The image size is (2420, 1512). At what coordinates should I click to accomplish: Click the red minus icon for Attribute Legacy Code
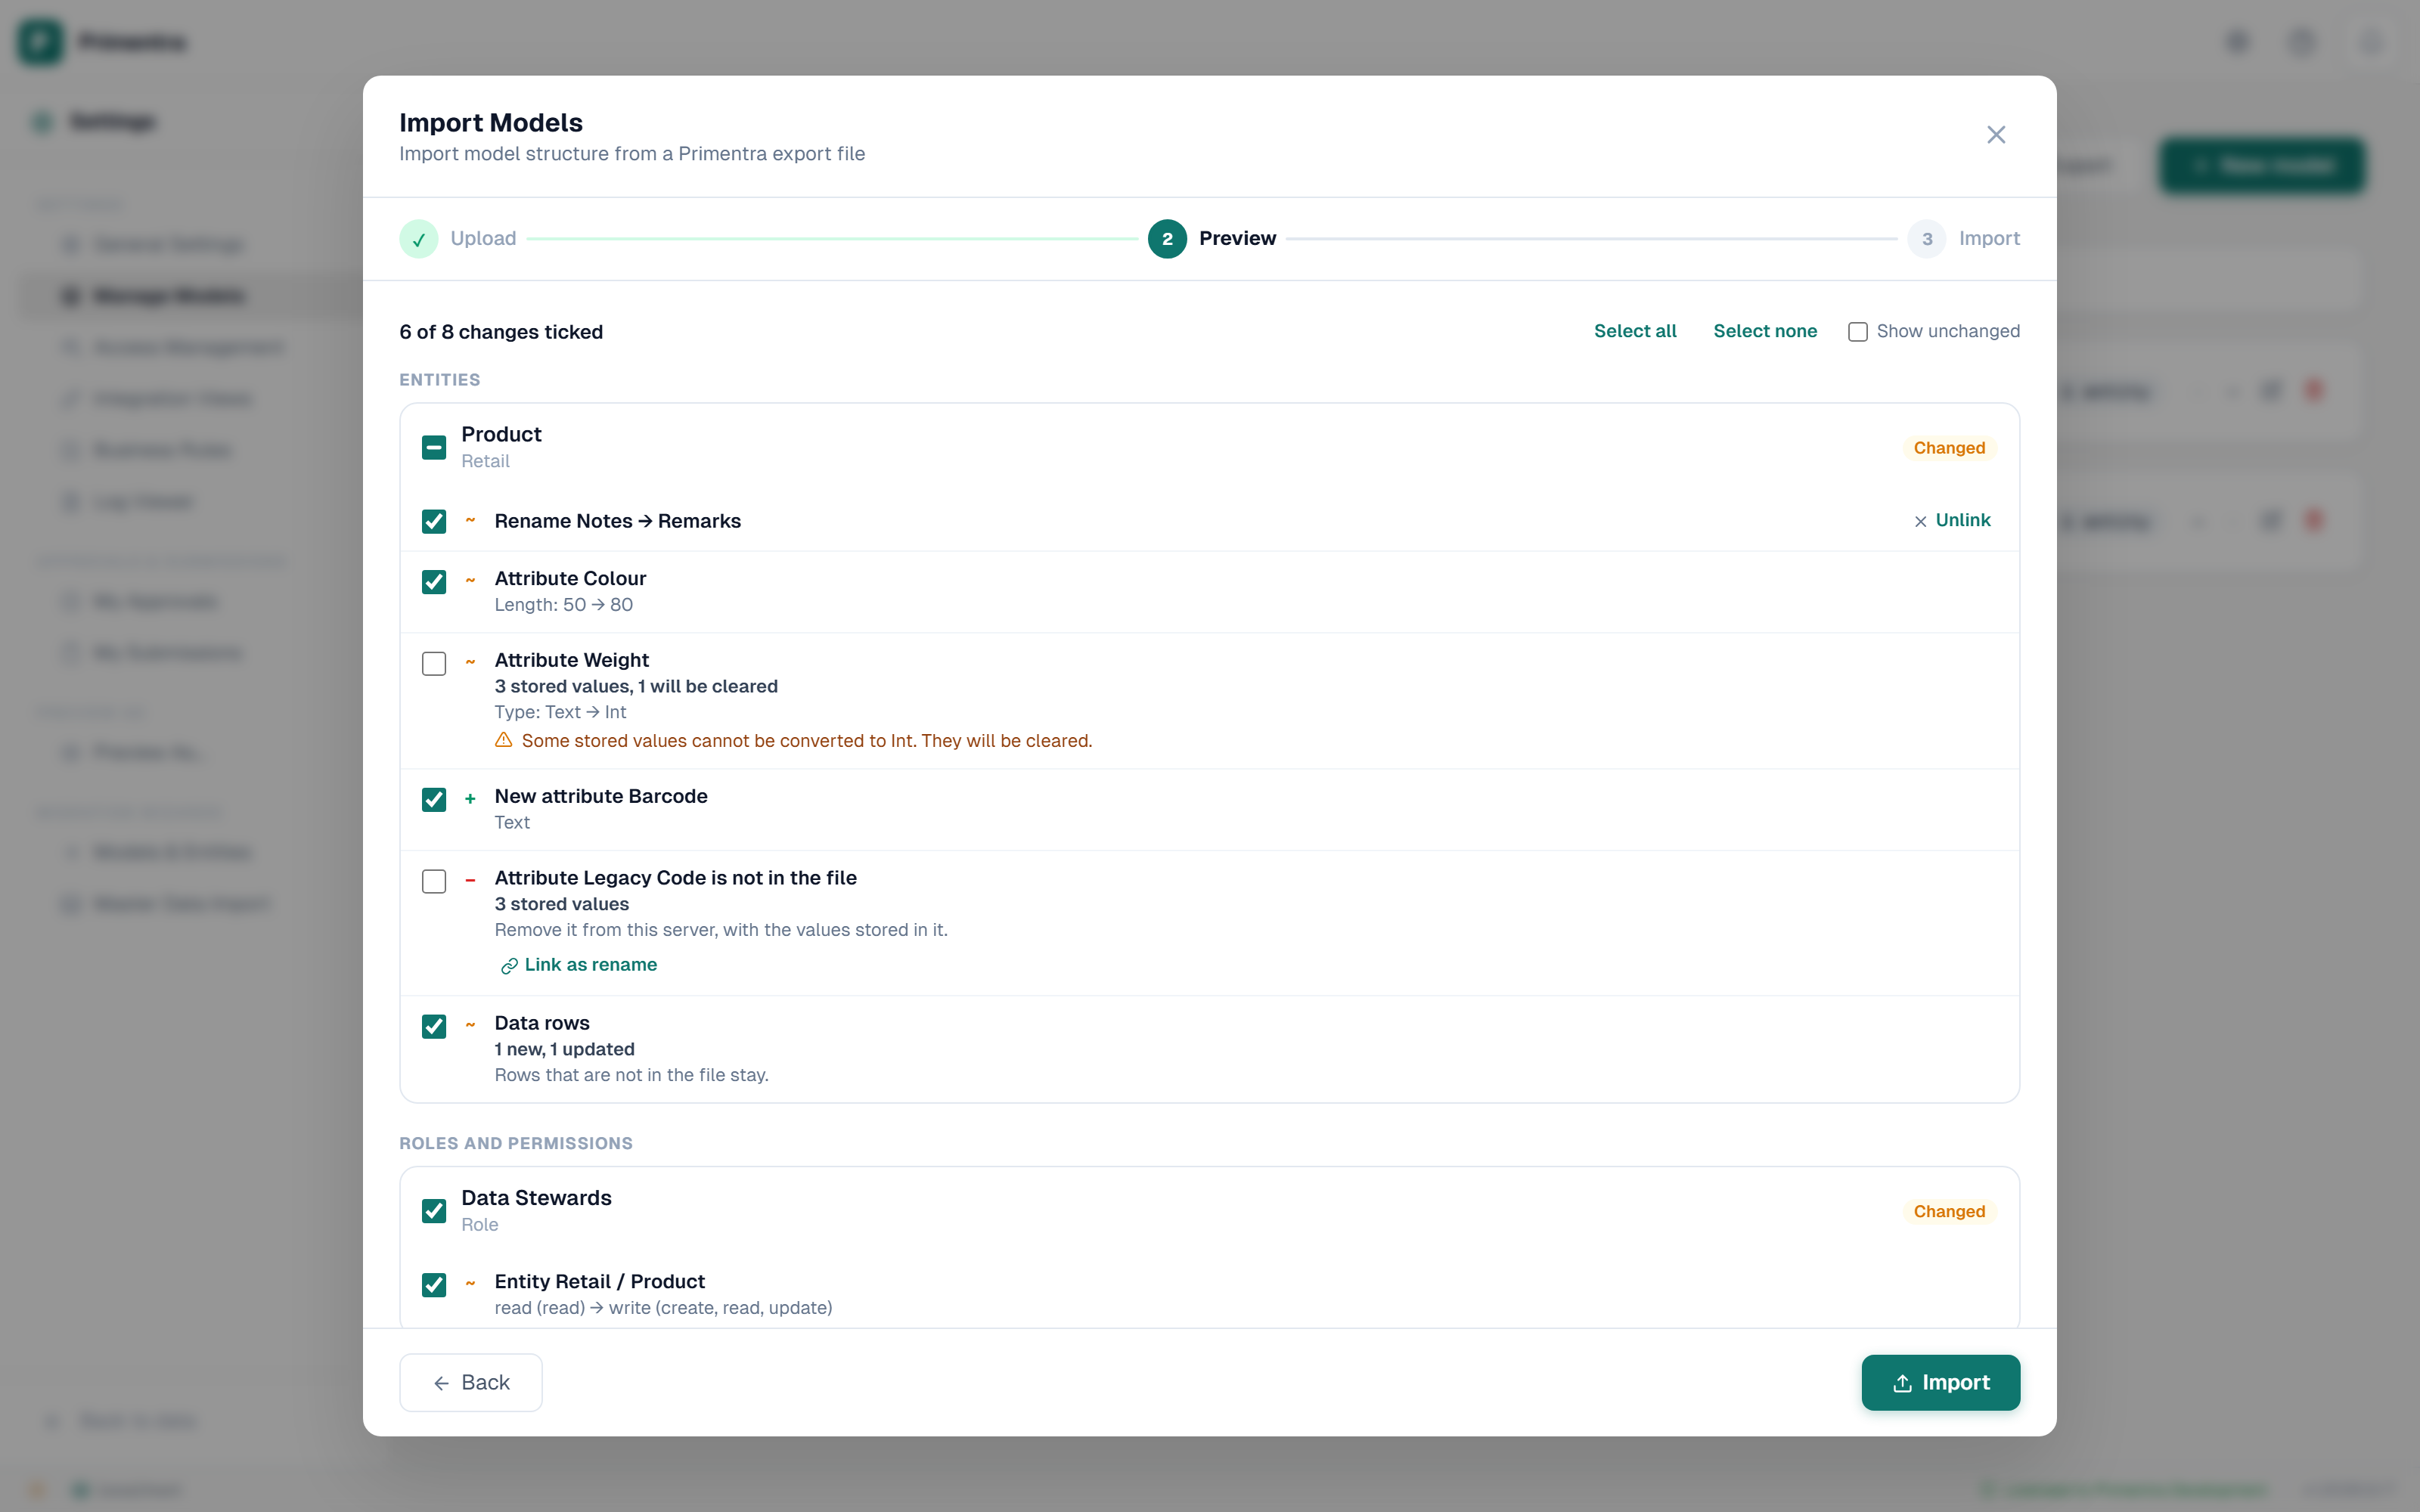pyautogui.click(x=470, y=880)
